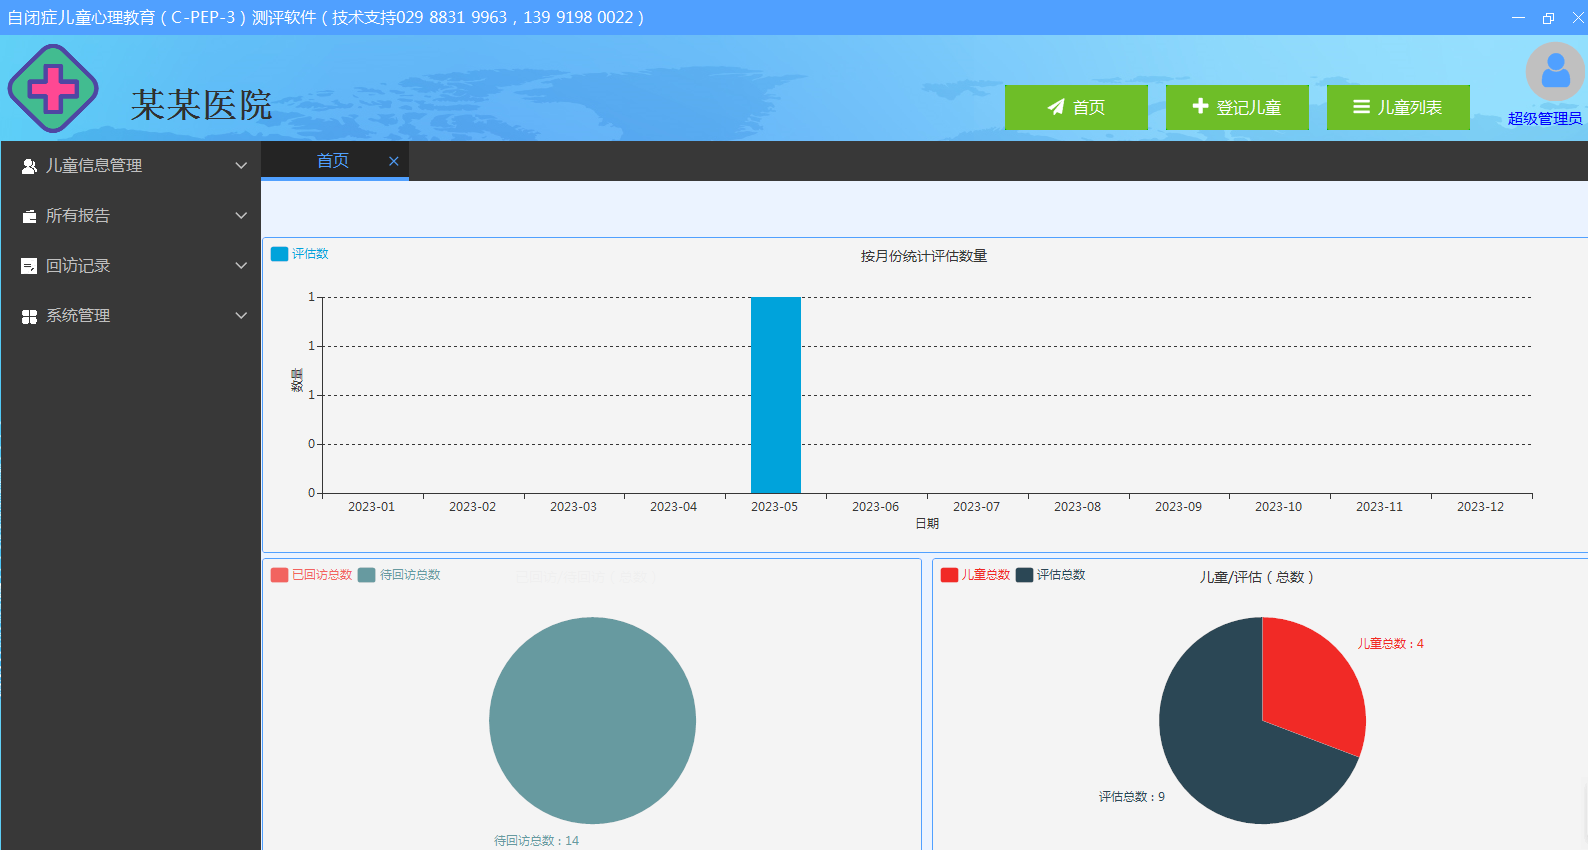Click the list icon on 儿童列表 button

1361,107
